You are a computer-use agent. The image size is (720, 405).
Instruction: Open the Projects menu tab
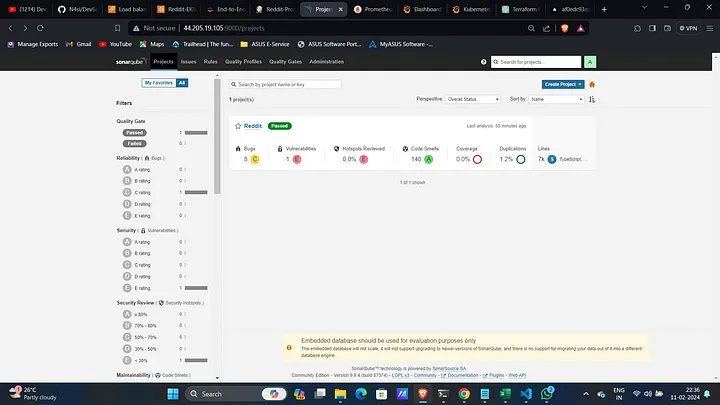163,62
